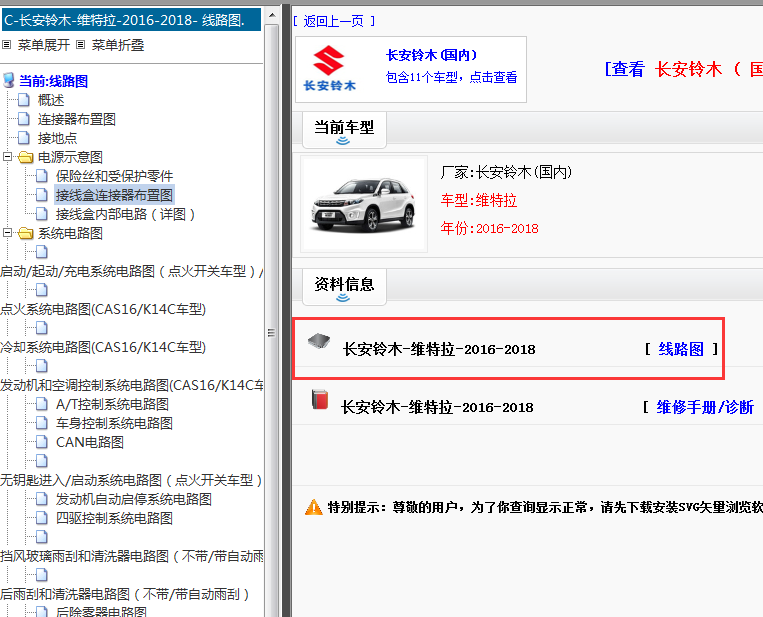763x617 pixels.
Task: Collapse the 系统电路图 tree node
Action: tap(7, 233)
